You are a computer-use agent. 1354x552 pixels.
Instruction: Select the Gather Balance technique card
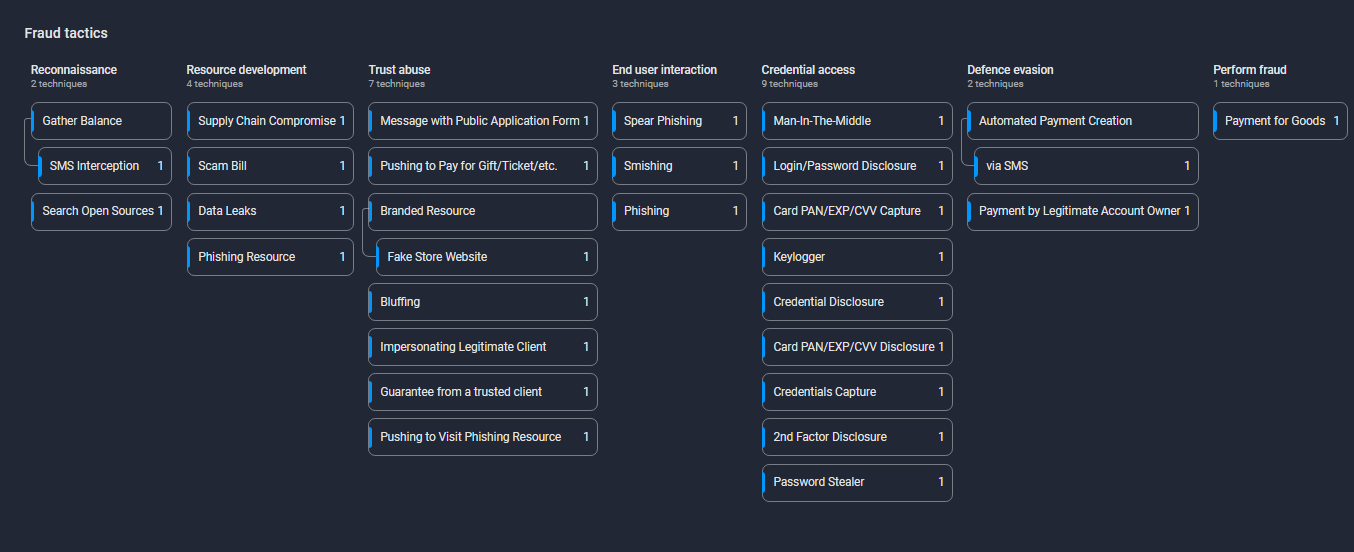click(100, 121)
